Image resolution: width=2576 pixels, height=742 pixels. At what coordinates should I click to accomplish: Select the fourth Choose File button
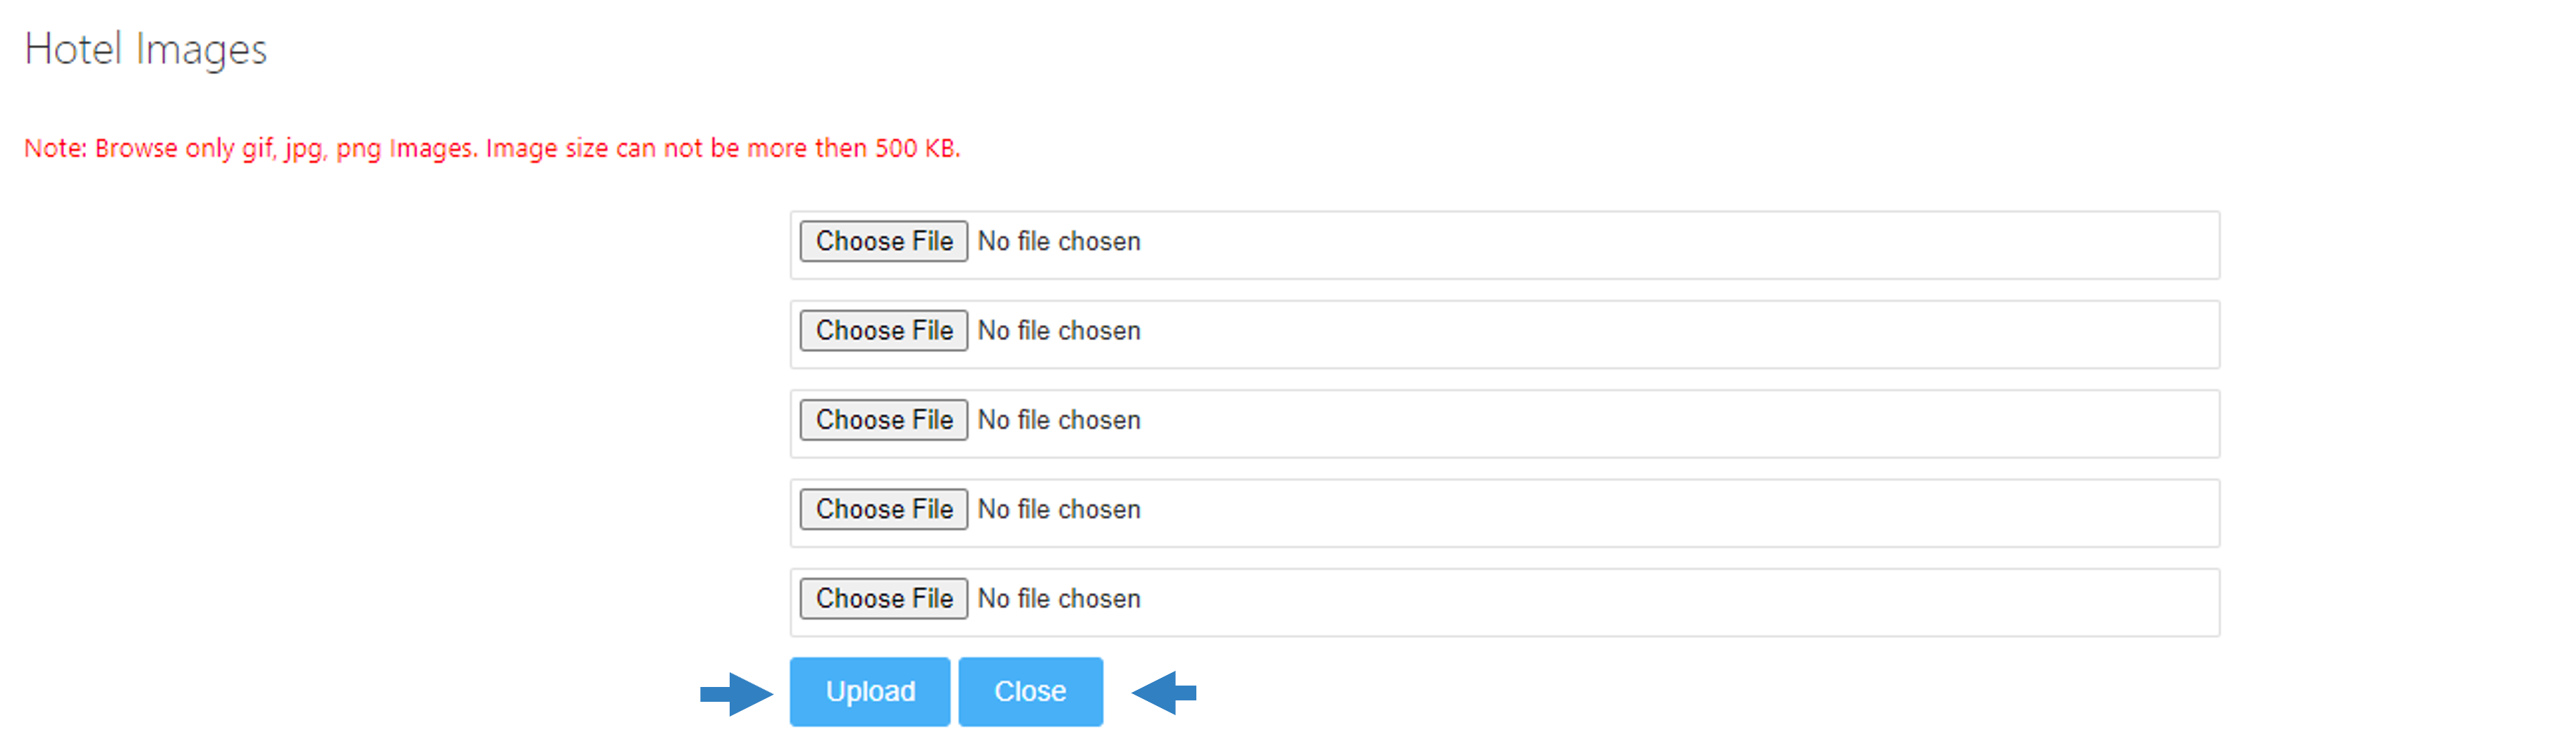(884, 509)
